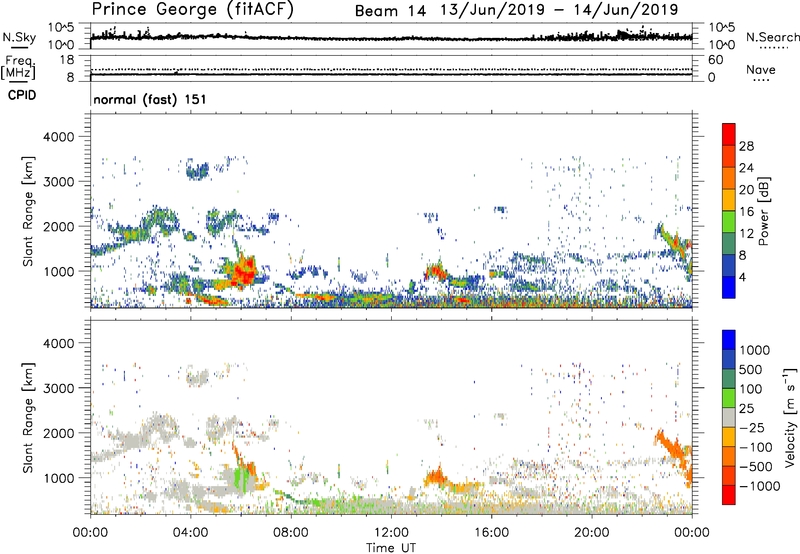Click the '12:00' time axis label
The width and height of the screenshot is (800, 554).
(x=391, y=533)
